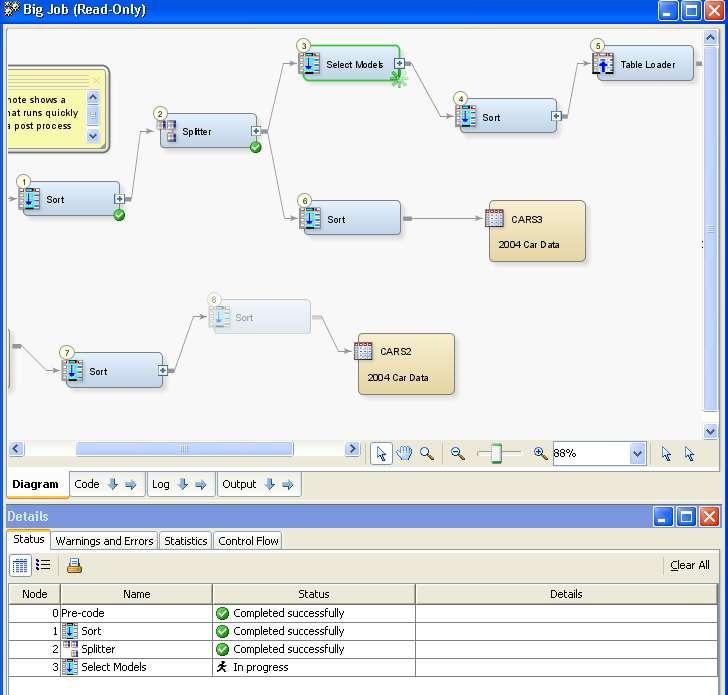This screenshot has width=728, height=695.
Task: Click the down arrow on Log tab
Action: (183, 484)
